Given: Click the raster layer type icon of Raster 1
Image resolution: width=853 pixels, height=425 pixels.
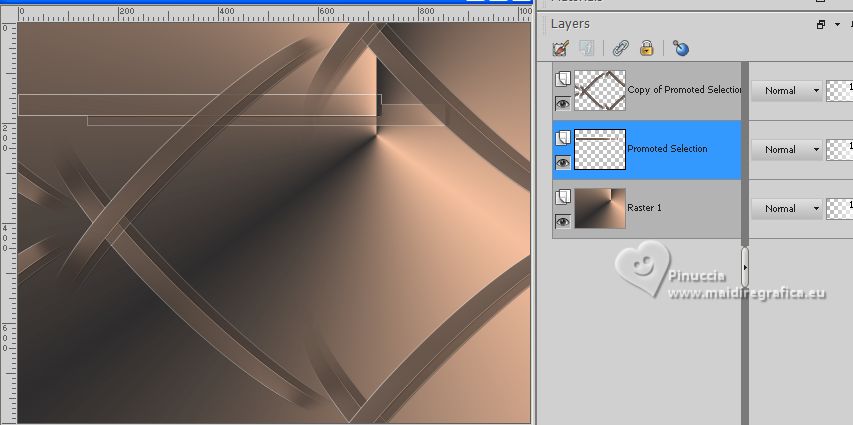Looking at the screenshot, I should click(563, 197).
